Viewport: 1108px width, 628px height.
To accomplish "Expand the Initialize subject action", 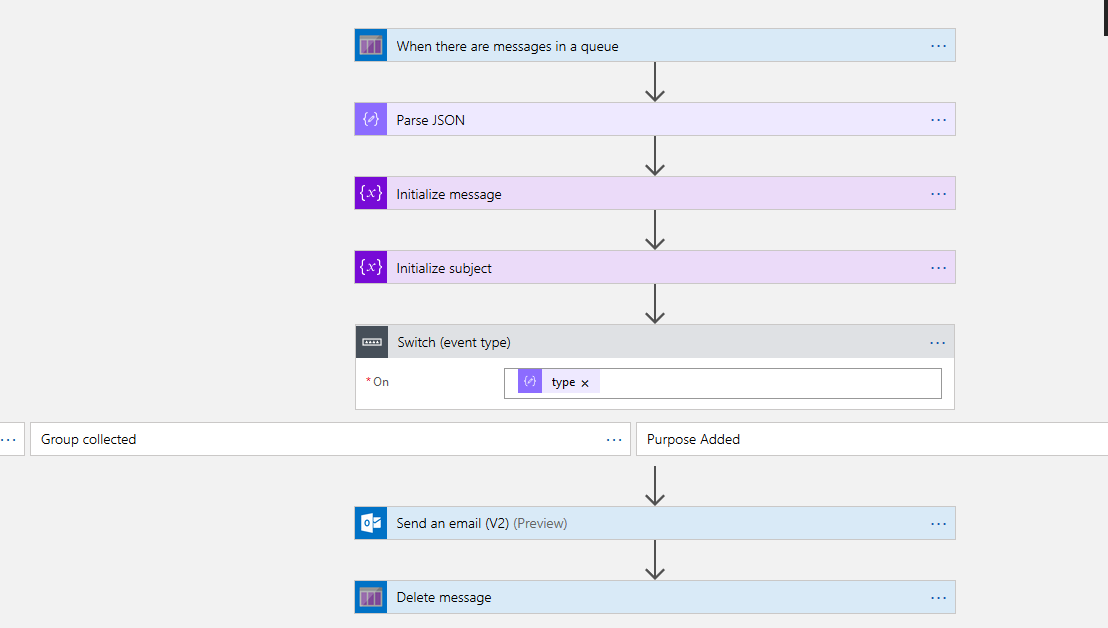I will [655, 268].
